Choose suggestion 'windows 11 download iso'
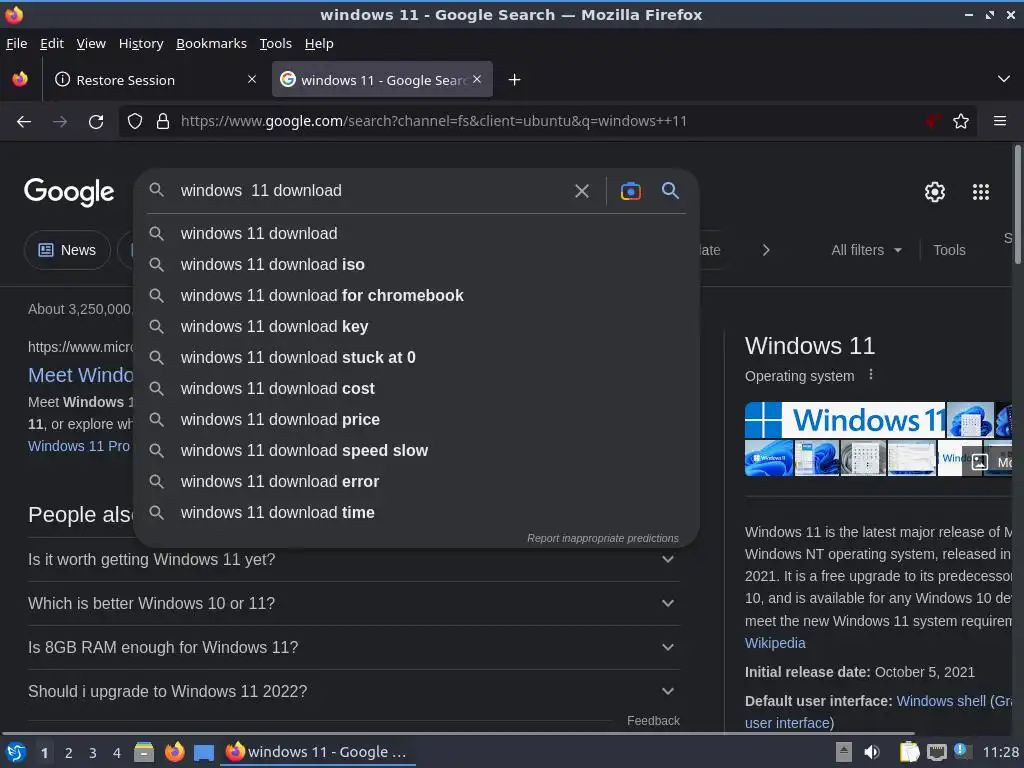 417,264
